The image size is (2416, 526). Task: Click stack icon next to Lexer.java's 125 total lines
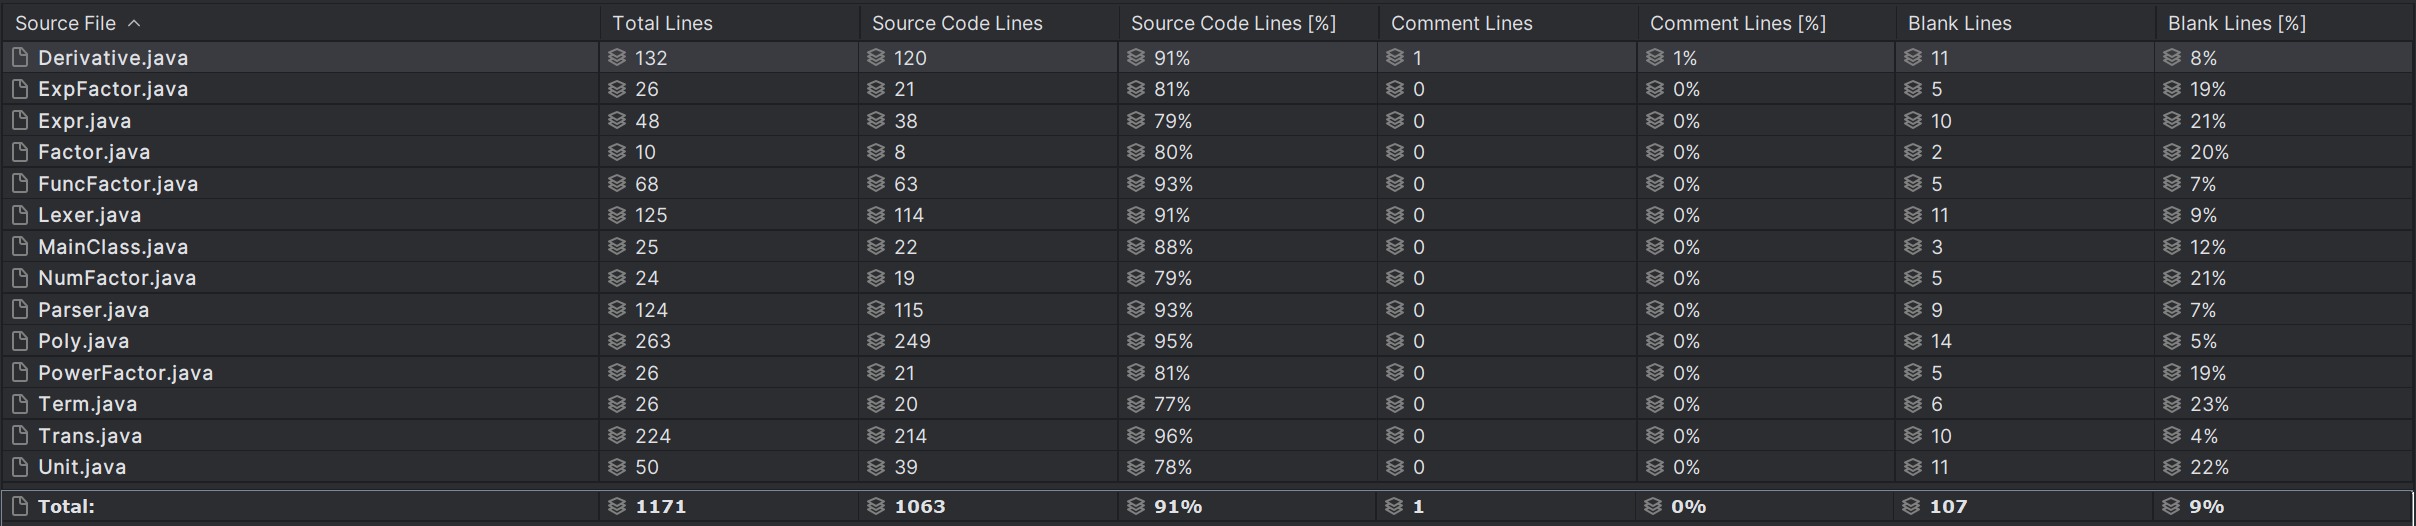click(617, 215)
